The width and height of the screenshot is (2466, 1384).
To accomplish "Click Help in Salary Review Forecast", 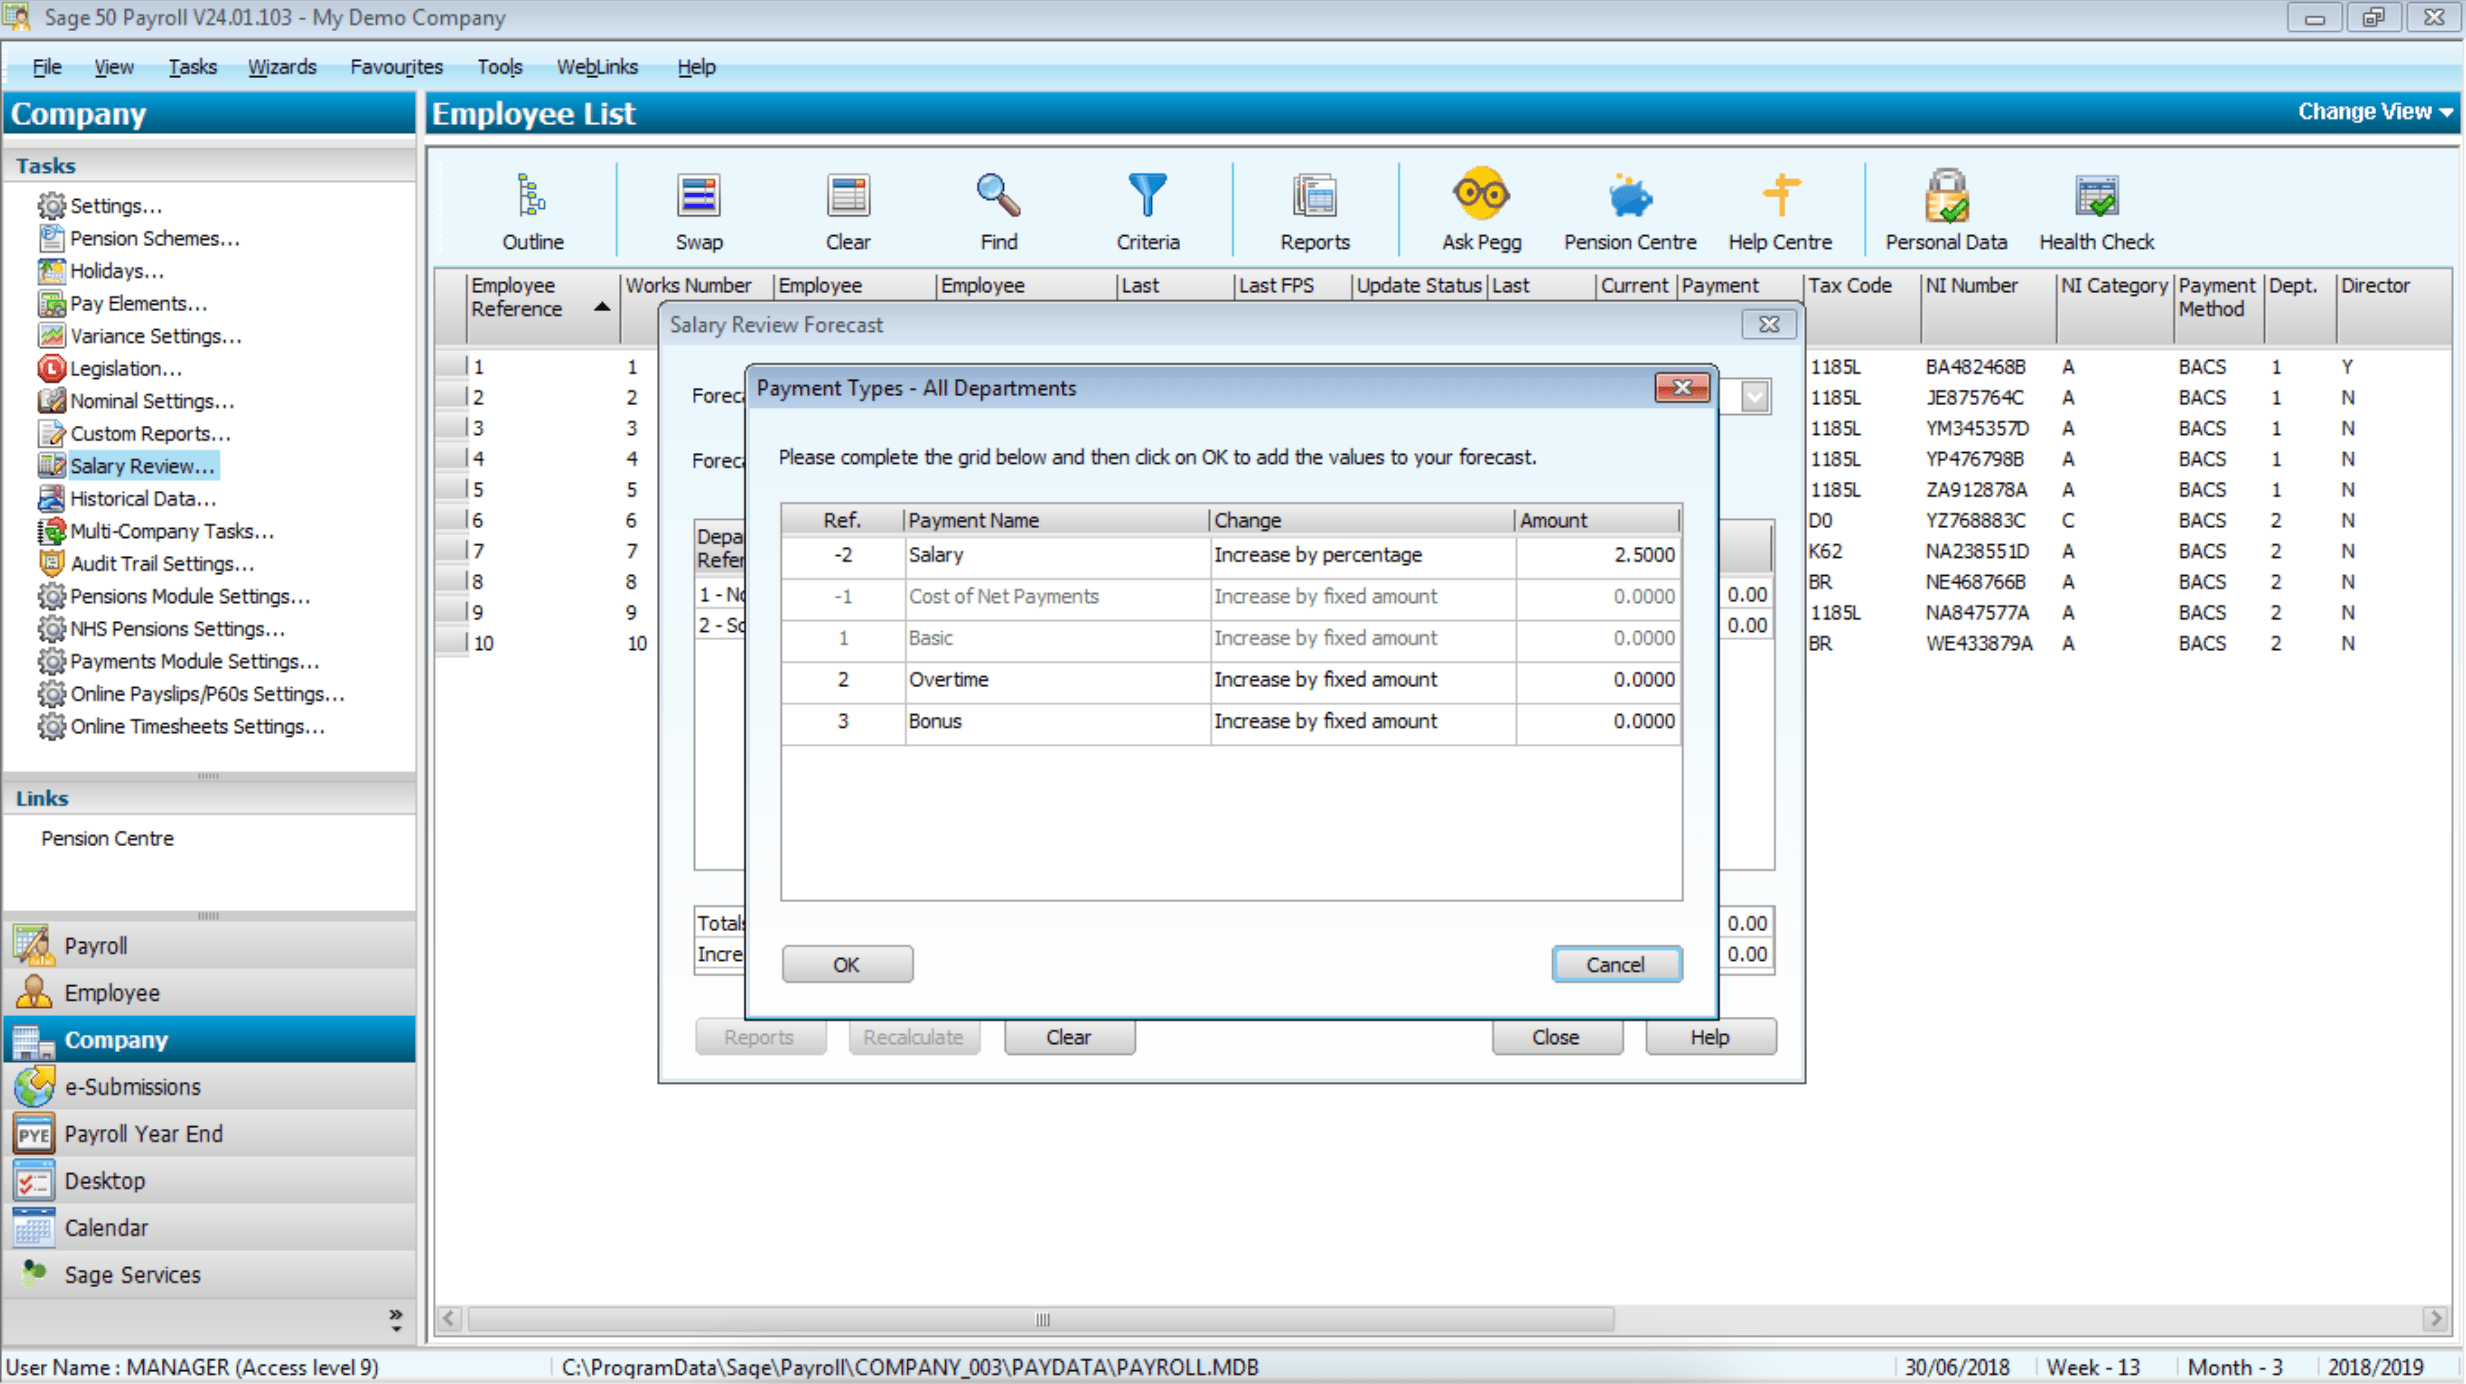I will pos(1710,1037).
